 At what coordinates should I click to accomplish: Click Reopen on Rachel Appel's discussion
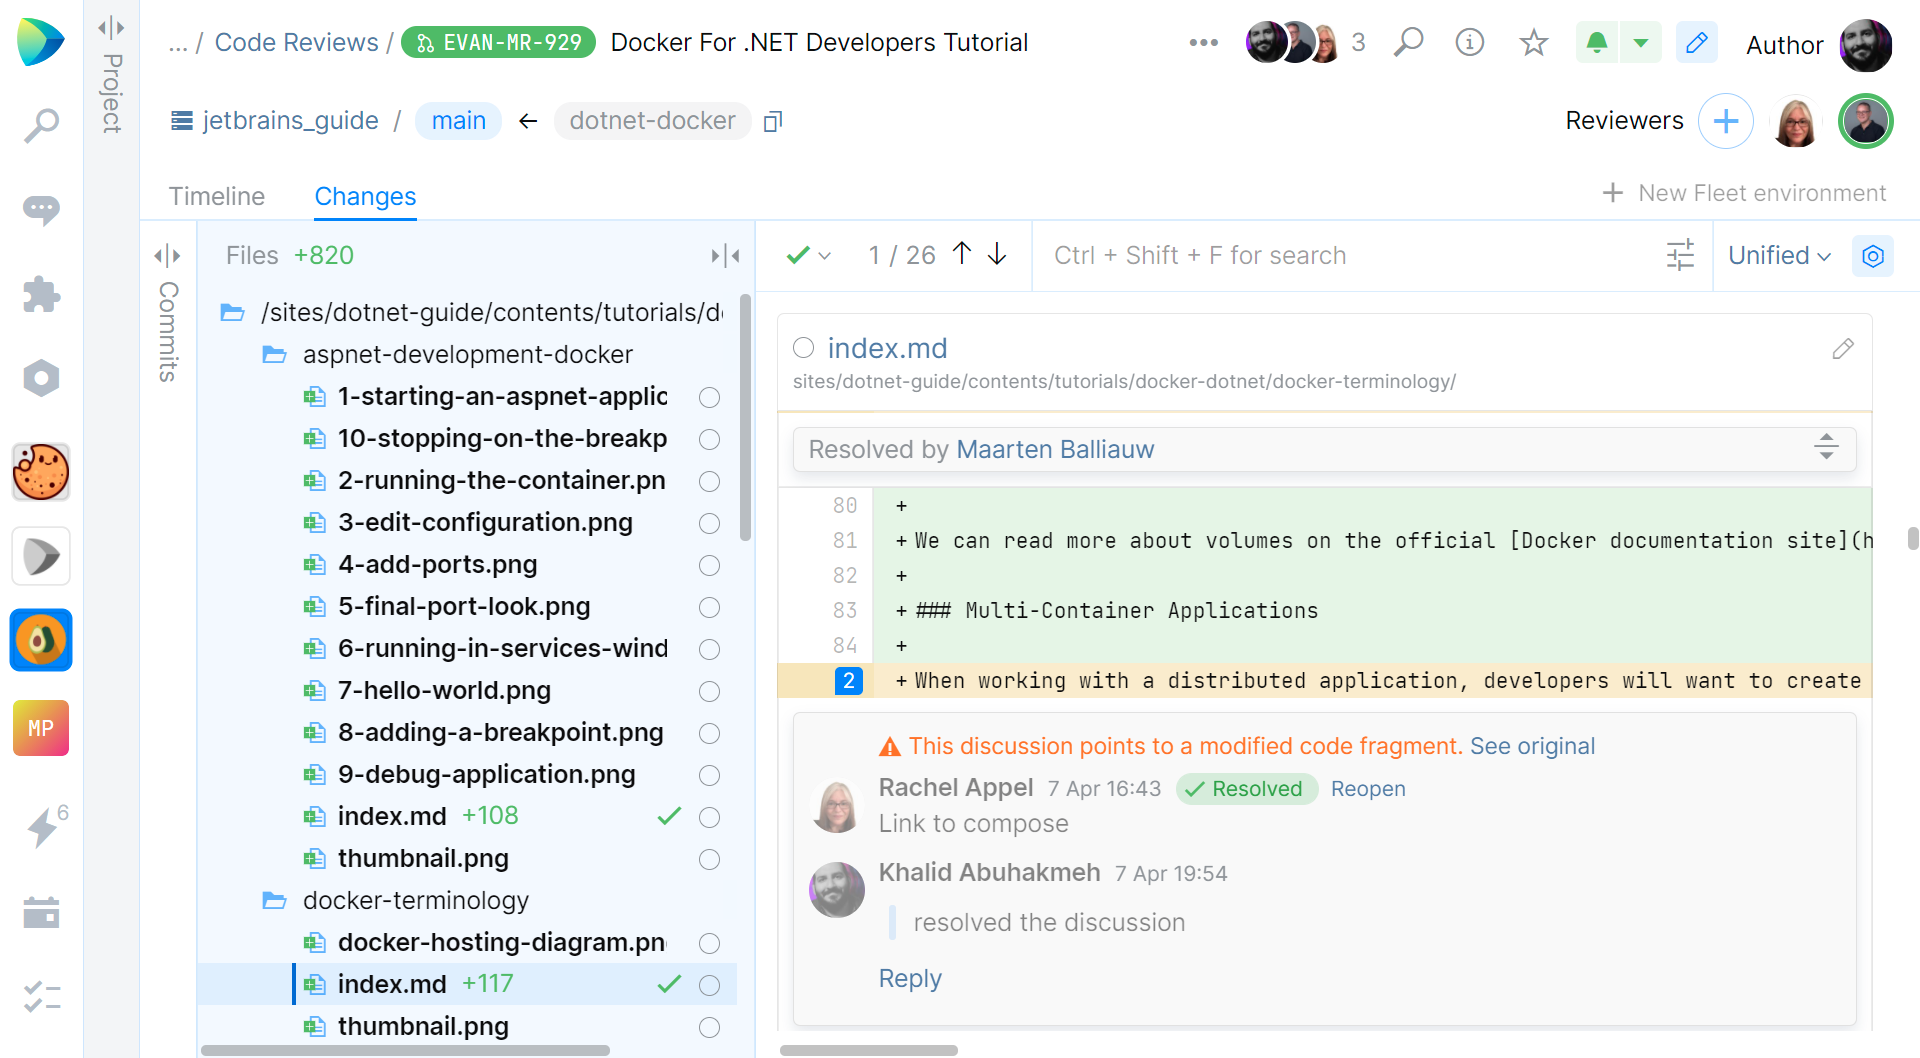pyautogui.click(x=1367, y=789)
